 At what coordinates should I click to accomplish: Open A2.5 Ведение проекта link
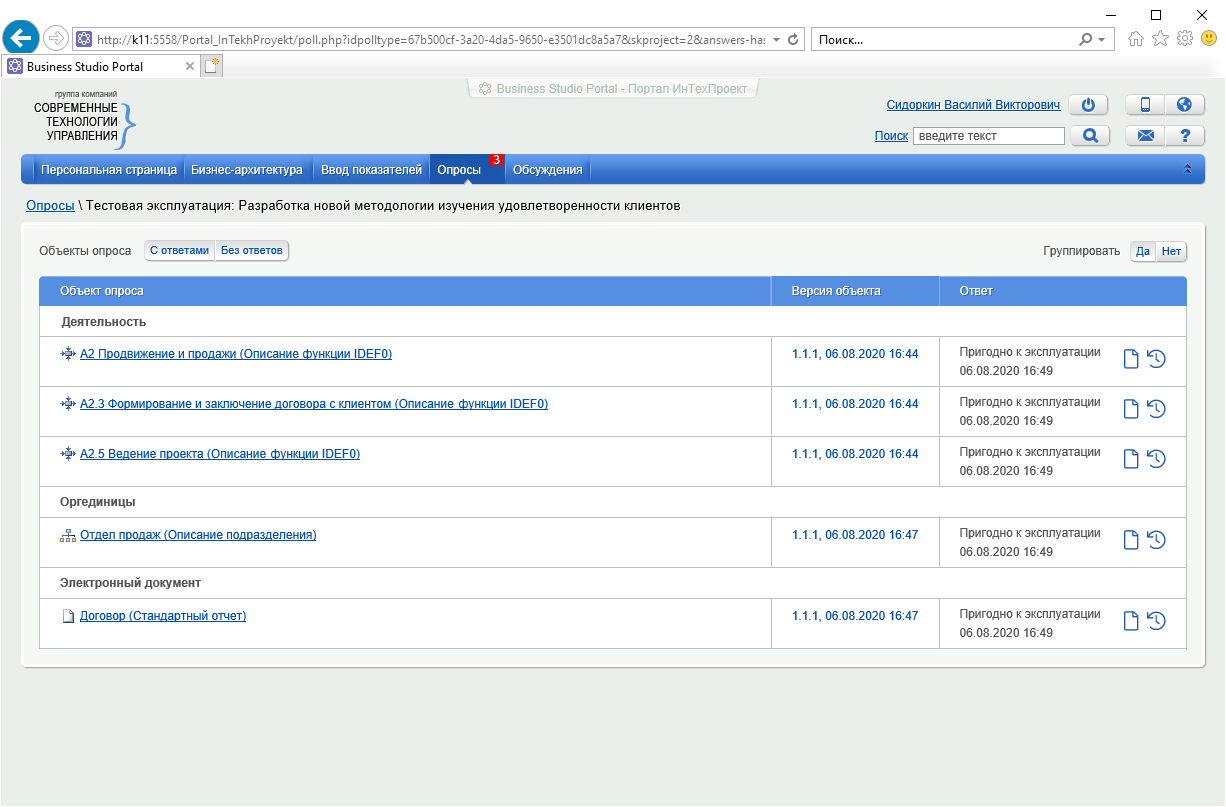219,454
